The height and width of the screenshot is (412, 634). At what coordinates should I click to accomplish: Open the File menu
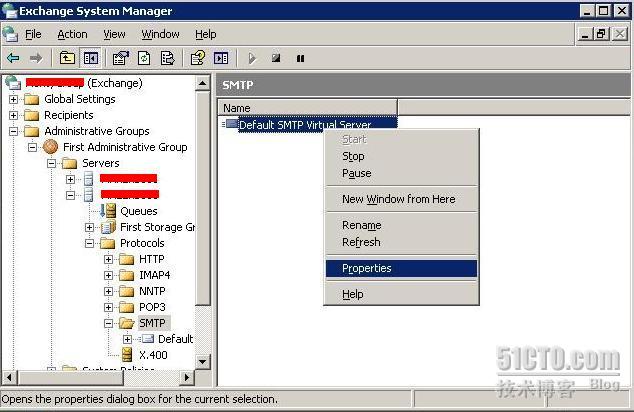pyautogui.click(x=33, y=34)
